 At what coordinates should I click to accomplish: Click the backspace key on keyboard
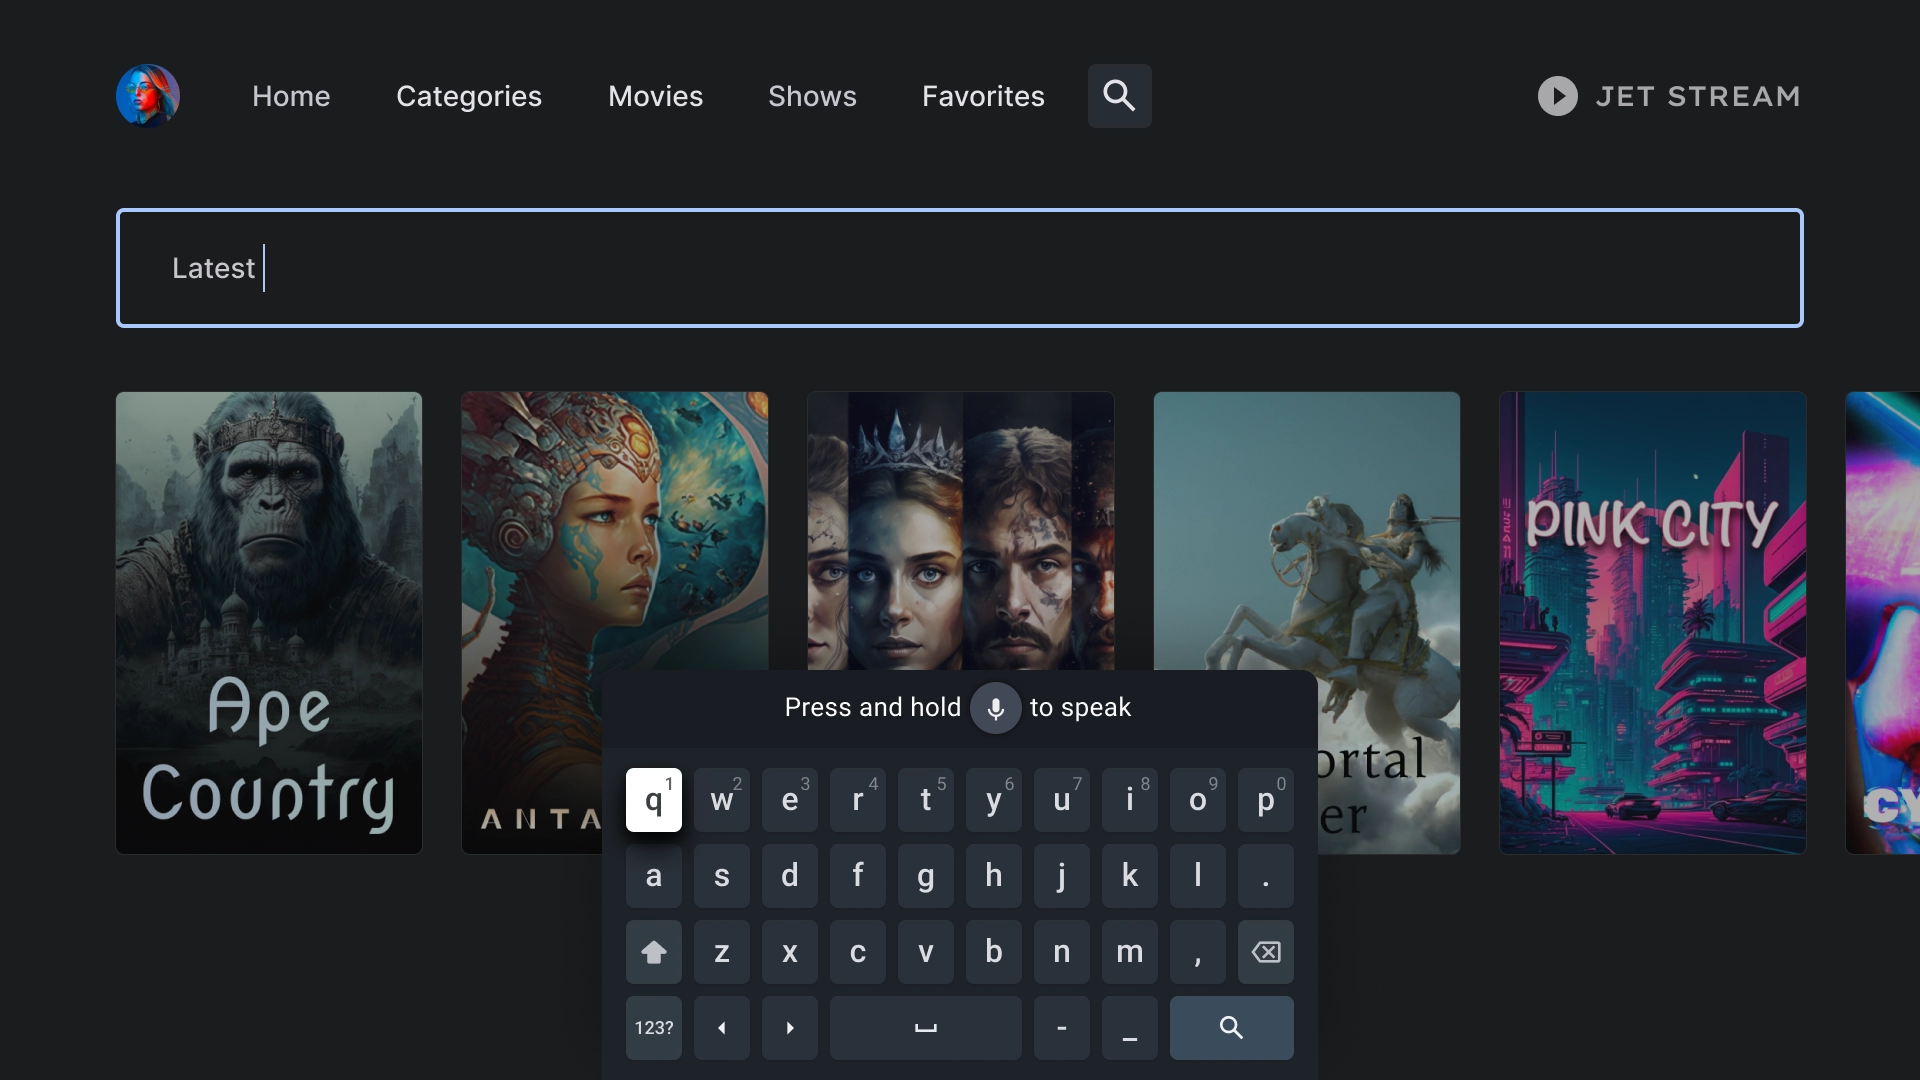(1262, 951)
